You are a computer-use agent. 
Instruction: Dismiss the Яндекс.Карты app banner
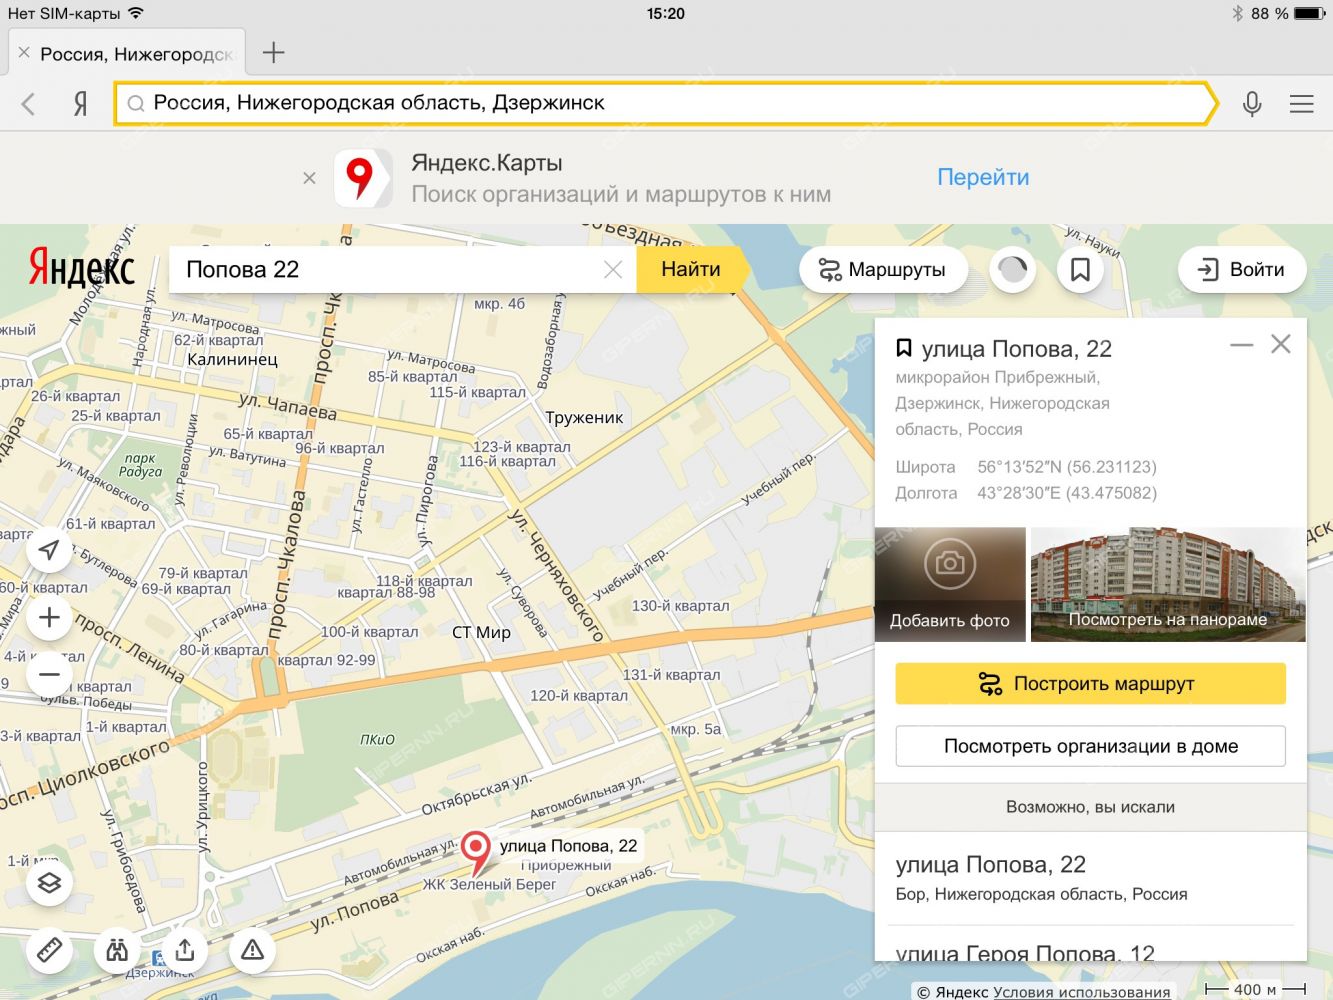pos(309,178)
